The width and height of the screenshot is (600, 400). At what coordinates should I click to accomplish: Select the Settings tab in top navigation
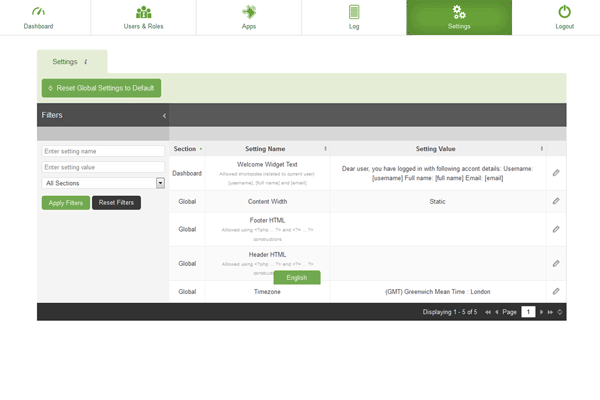click(459, 17)
